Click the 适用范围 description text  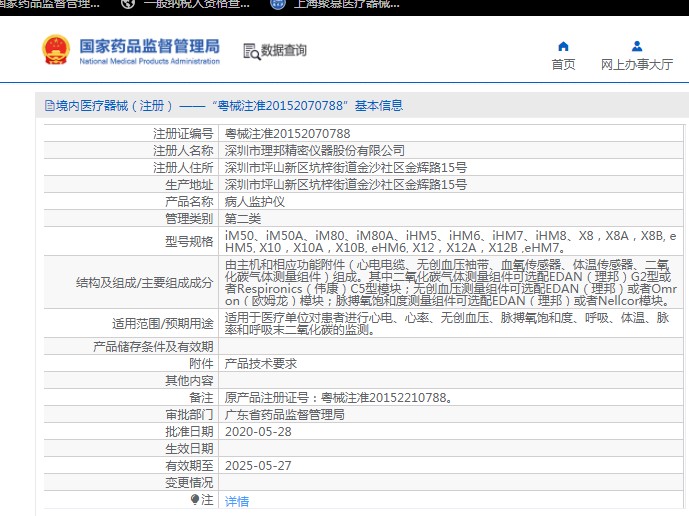point(447,323)
